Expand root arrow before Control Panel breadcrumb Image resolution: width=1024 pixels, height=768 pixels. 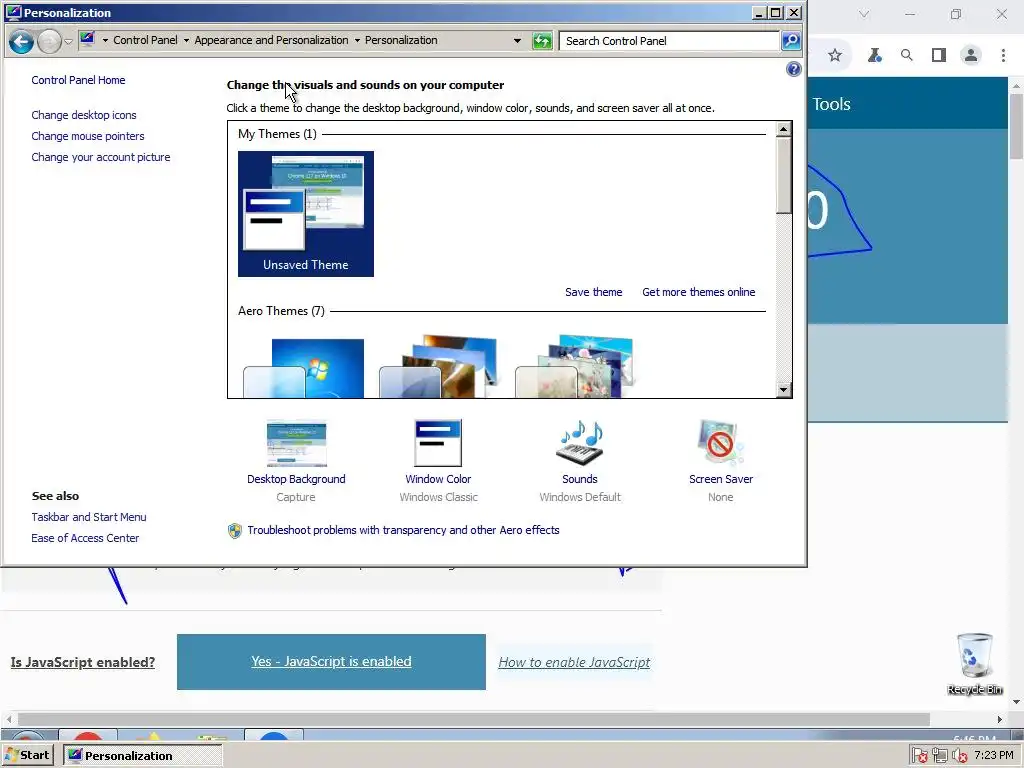pyautogui.click(x=105, y=40)
